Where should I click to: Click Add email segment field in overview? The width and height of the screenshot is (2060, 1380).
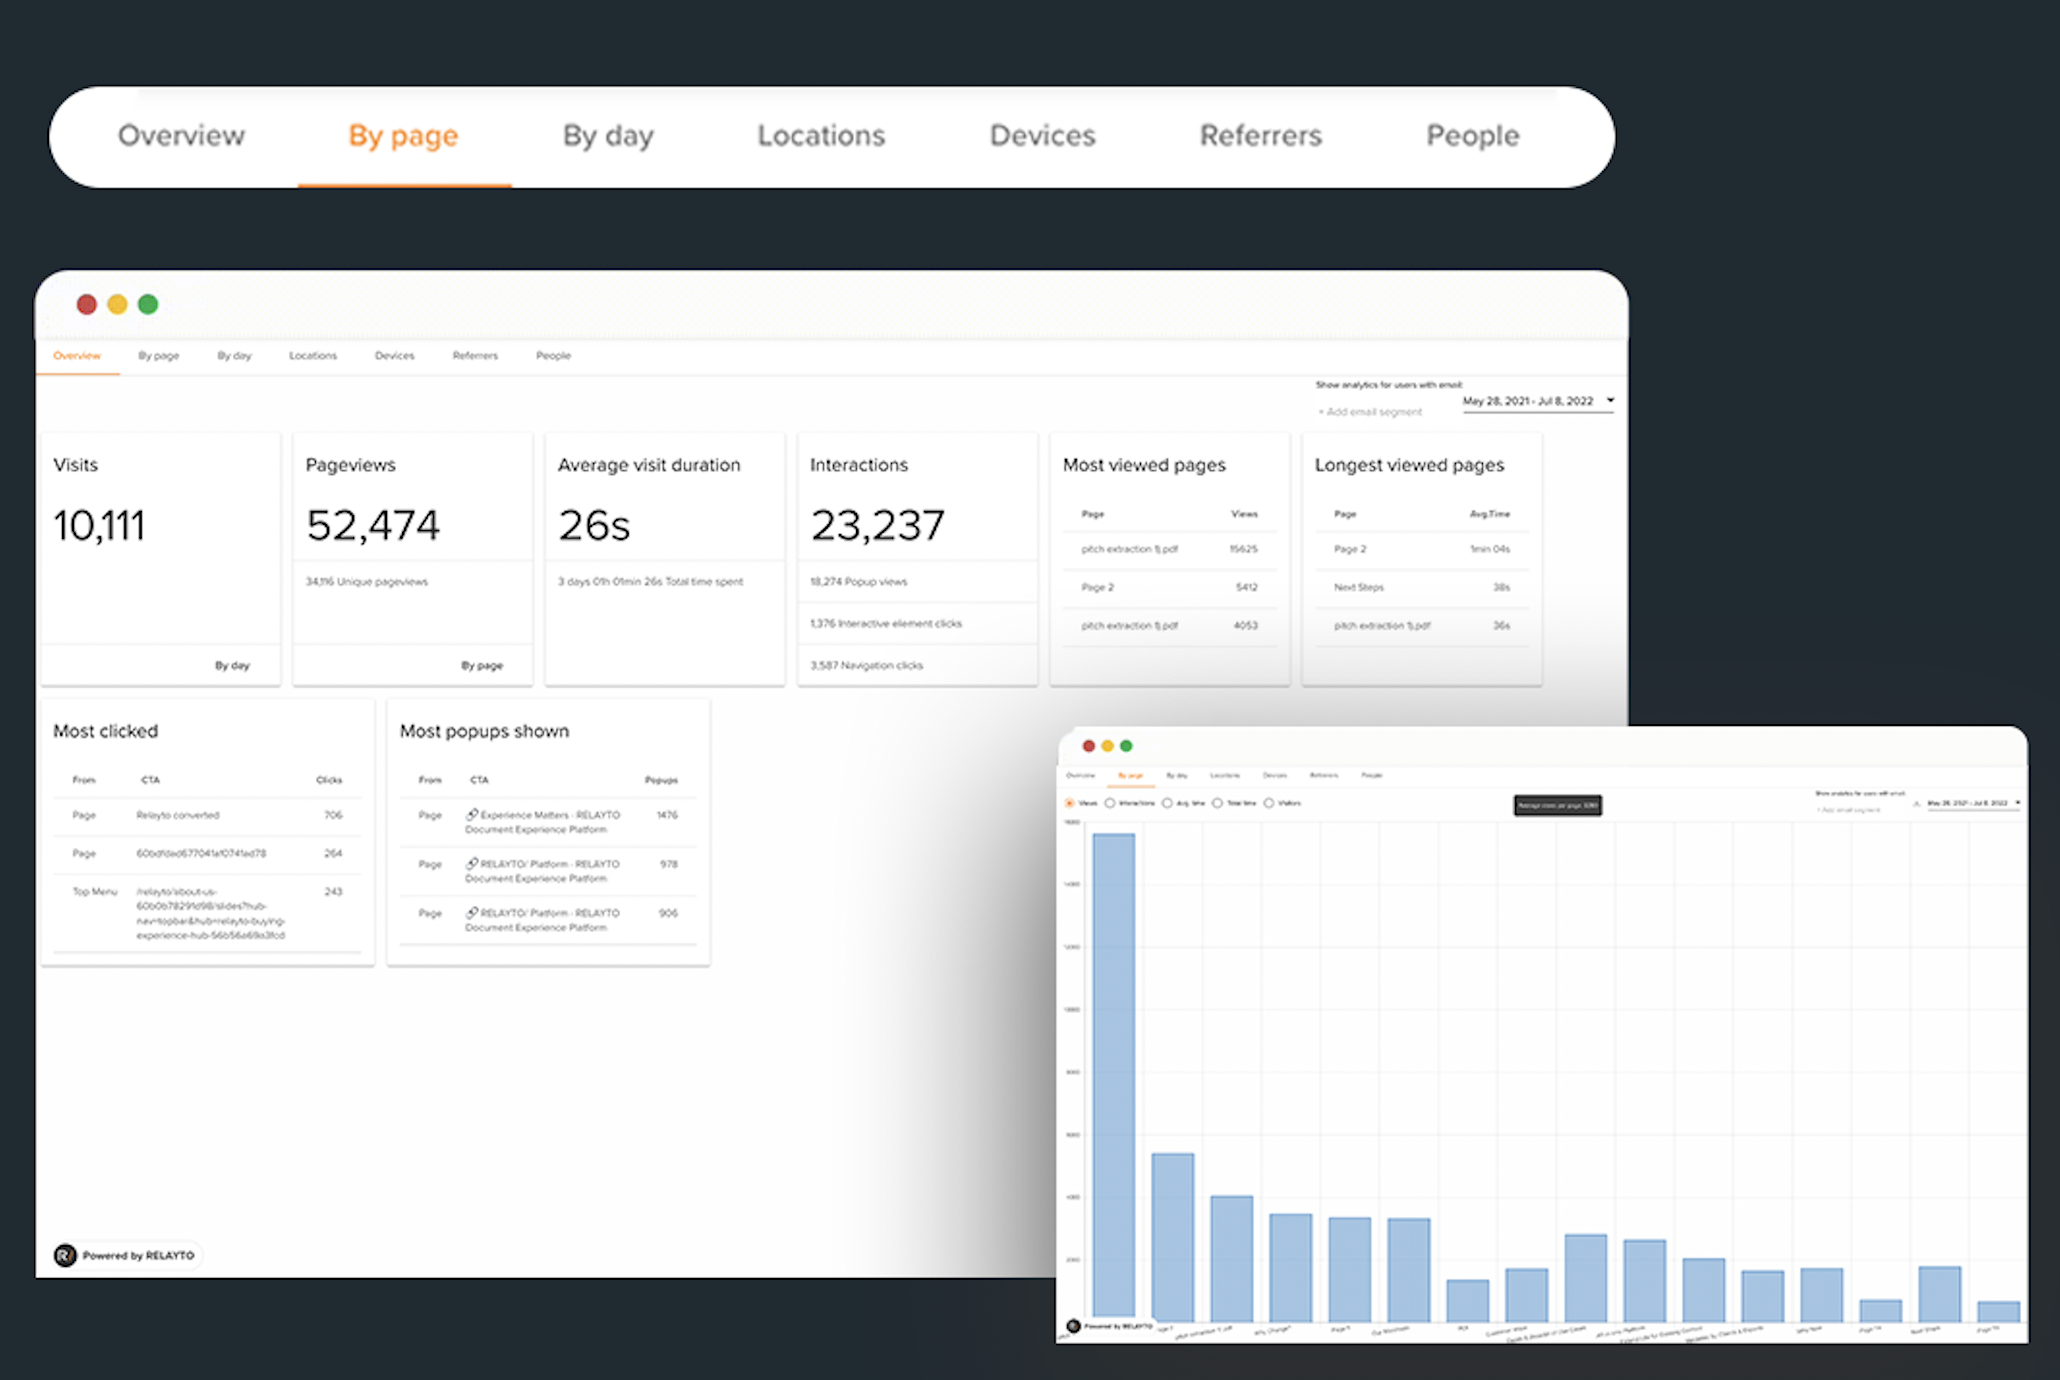tap(1372, 412)
